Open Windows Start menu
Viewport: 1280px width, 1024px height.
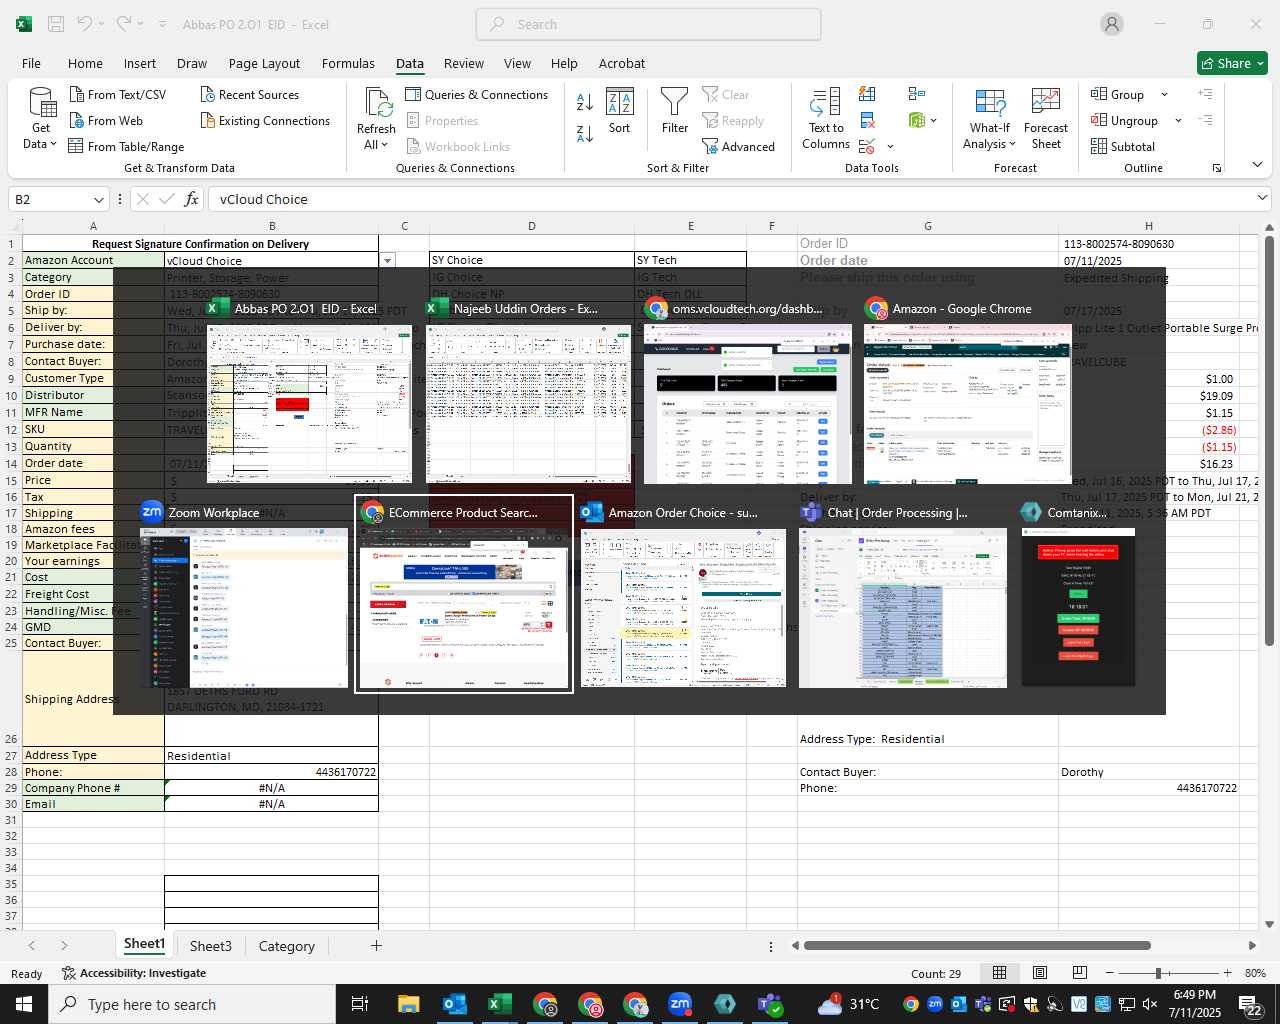point(24,1004)
